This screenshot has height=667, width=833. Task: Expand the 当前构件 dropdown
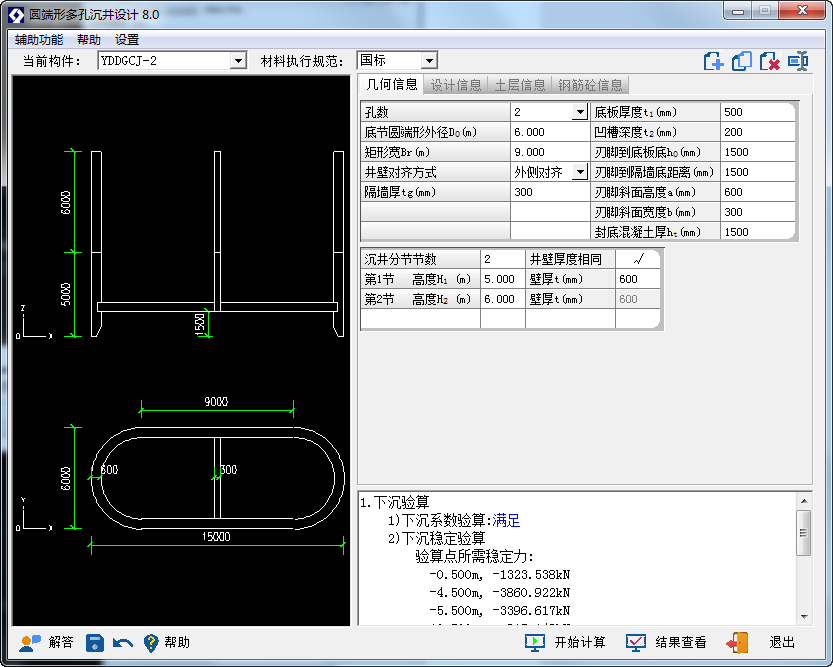[x=239, y=61]
